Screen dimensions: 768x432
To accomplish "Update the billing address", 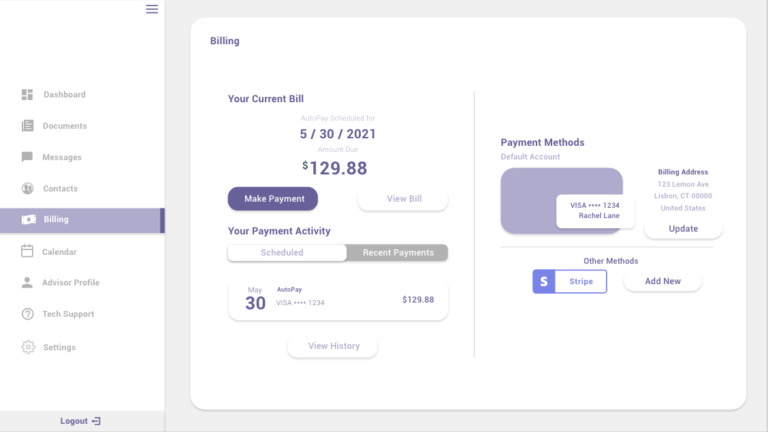I will tap(683, 229).
